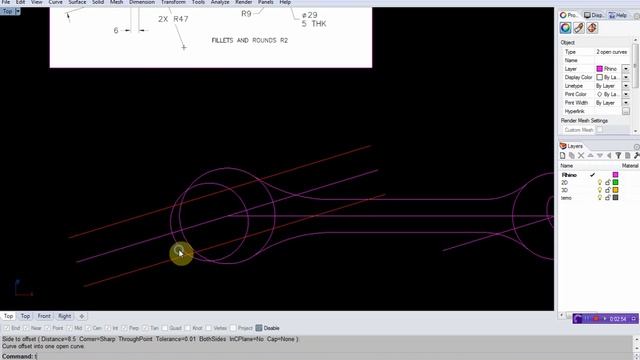Move layer up one parent, left-triangle icon
Image resolution: width=640 pixels, height=360 pixels.
tap(609, 156)
